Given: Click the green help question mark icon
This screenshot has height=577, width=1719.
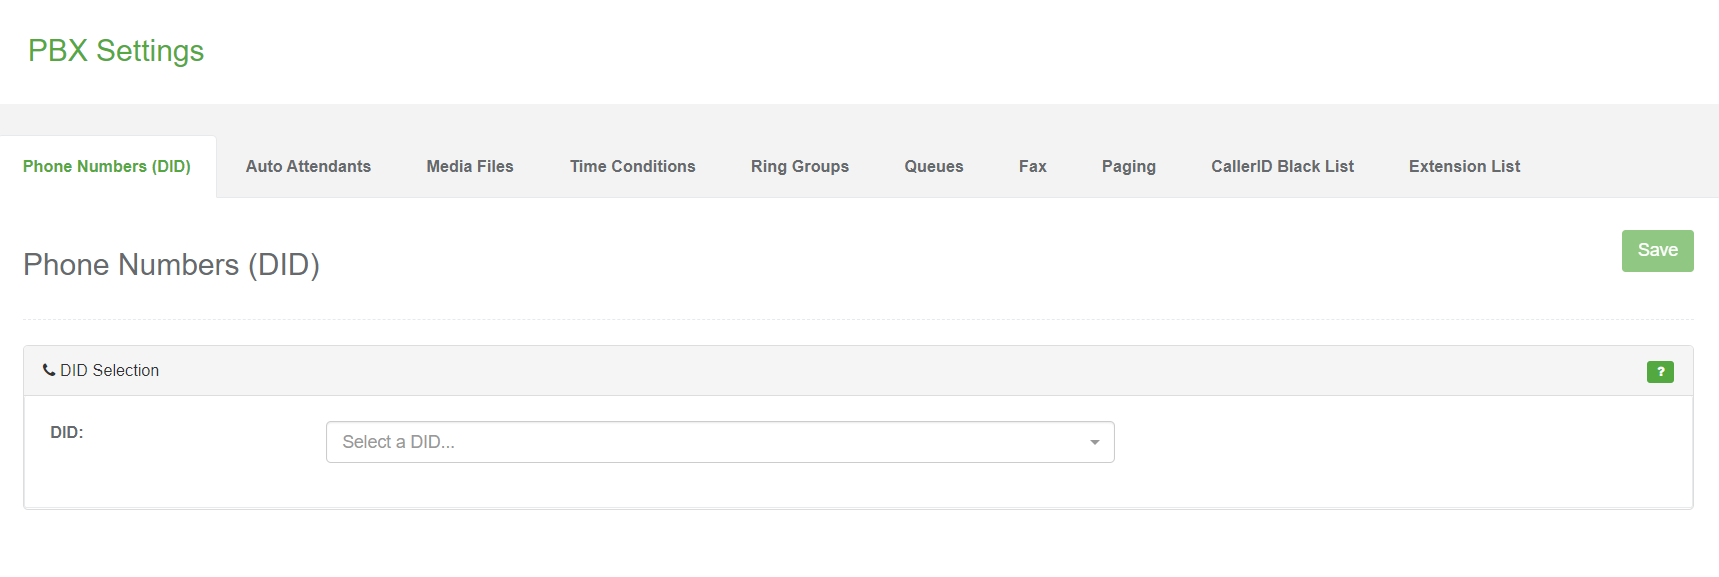Looking at the screenshot, I should click(x=1660, y=372).
